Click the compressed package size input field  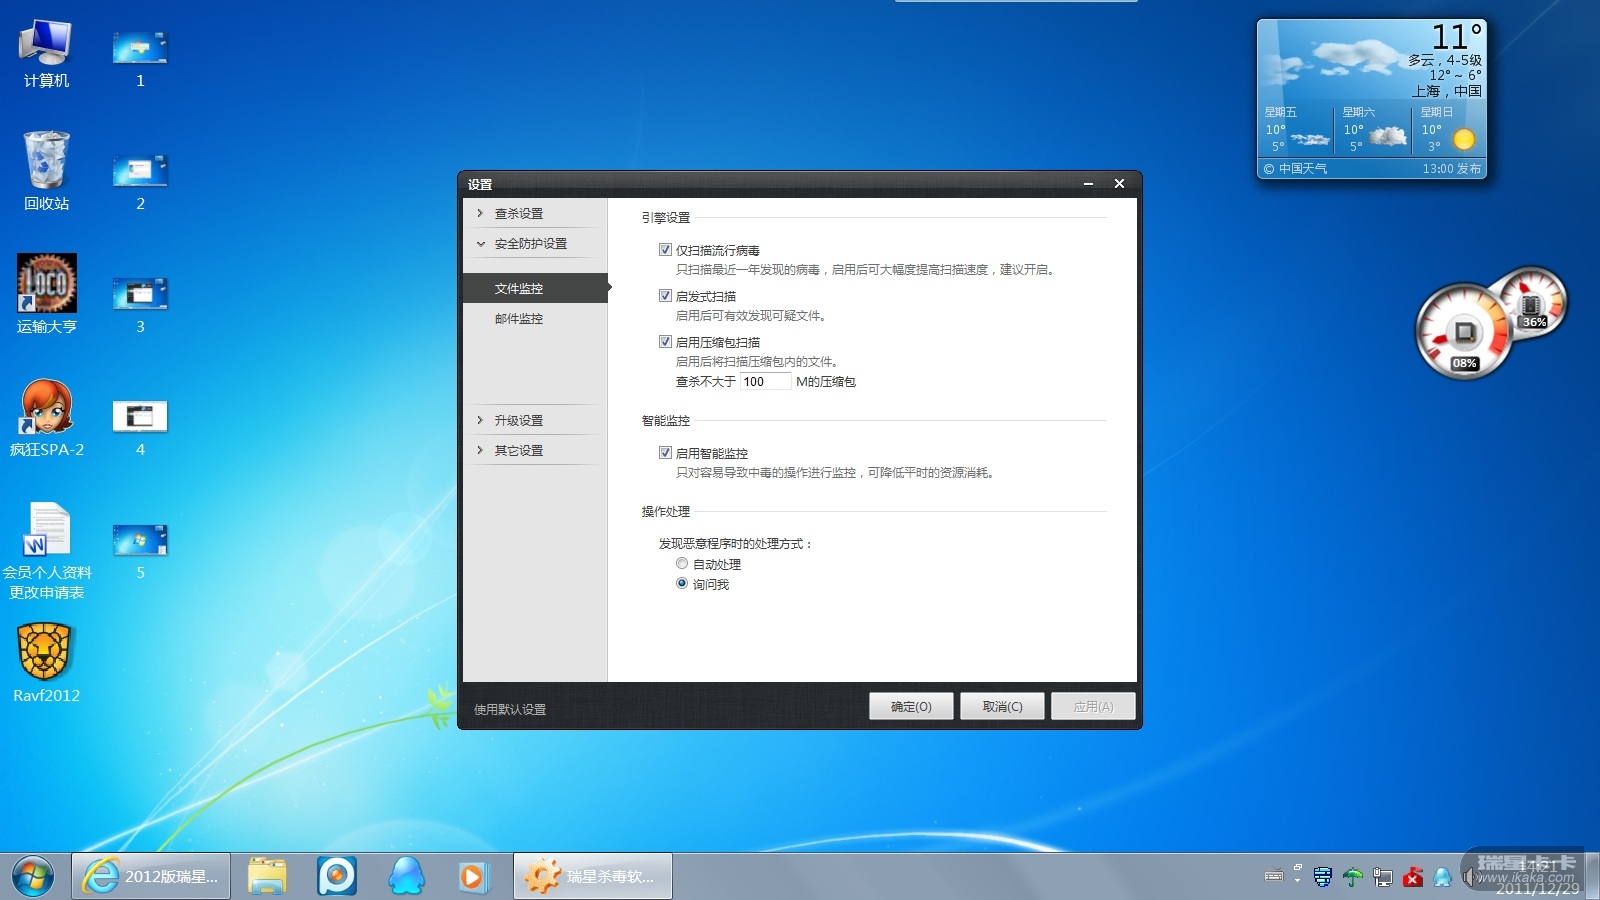[765, 382]
